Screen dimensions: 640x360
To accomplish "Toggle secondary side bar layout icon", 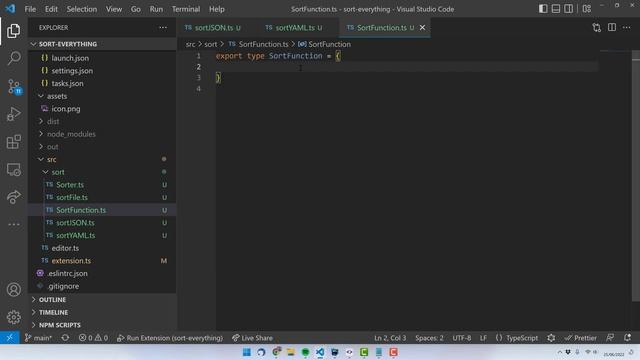I will 568,9.
